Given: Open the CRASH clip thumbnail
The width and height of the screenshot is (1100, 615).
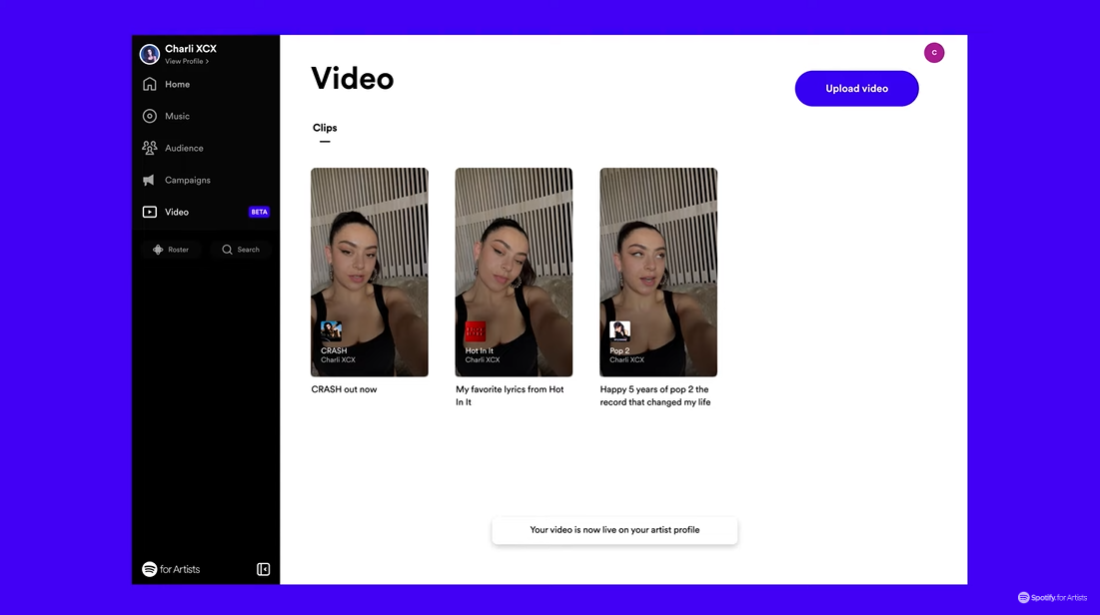Looking at the screenshot, I should coord(369,272).
